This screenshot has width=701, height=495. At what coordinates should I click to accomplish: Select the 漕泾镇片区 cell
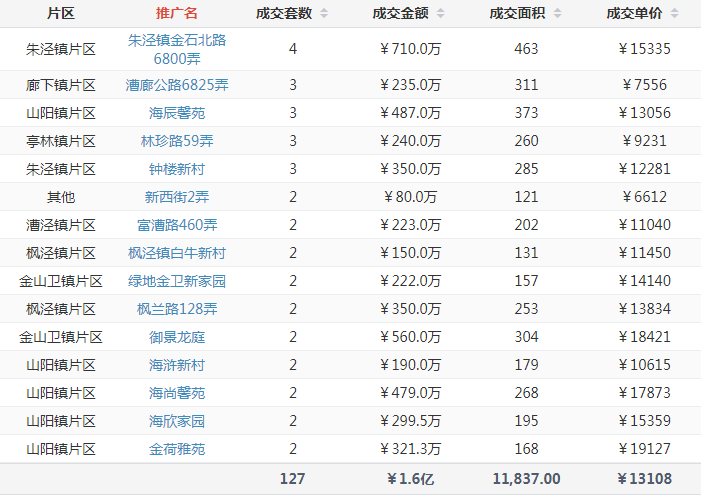[61, 225]
